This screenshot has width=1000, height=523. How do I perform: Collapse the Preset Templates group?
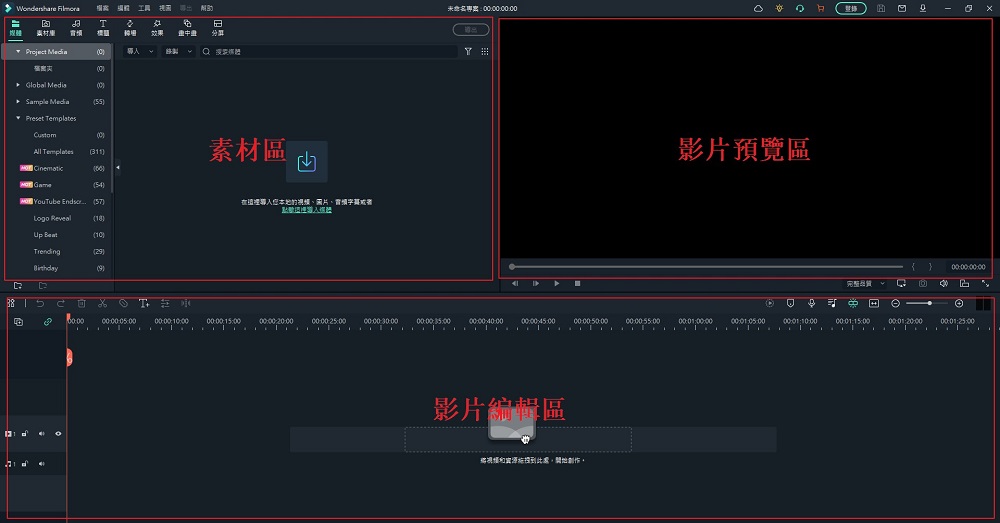click(18, 118)
